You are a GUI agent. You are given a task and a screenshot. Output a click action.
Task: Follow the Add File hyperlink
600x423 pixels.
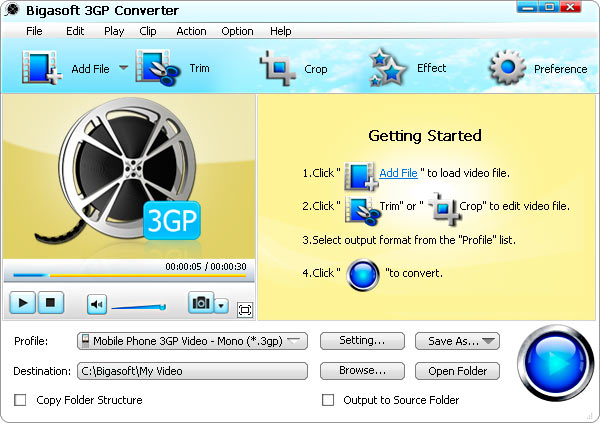[x=398, y=173]
